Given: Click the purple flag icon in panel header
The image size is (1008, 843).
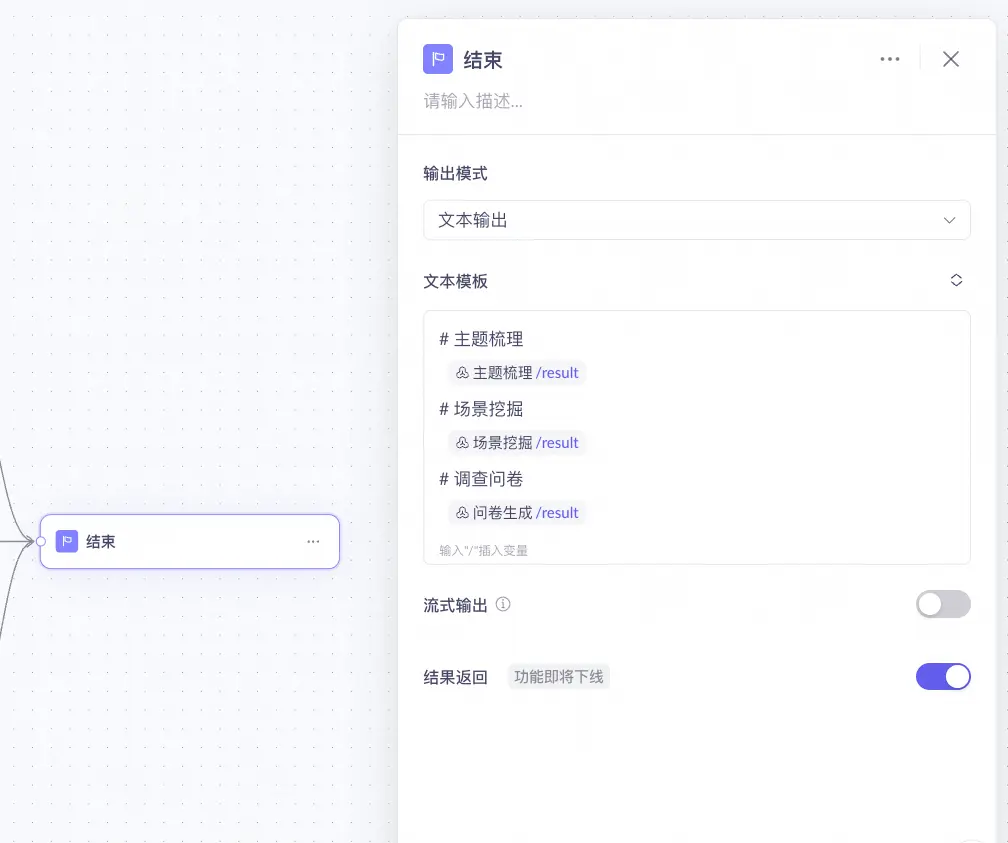Looking at the screenshot, I should pos(438,59).
